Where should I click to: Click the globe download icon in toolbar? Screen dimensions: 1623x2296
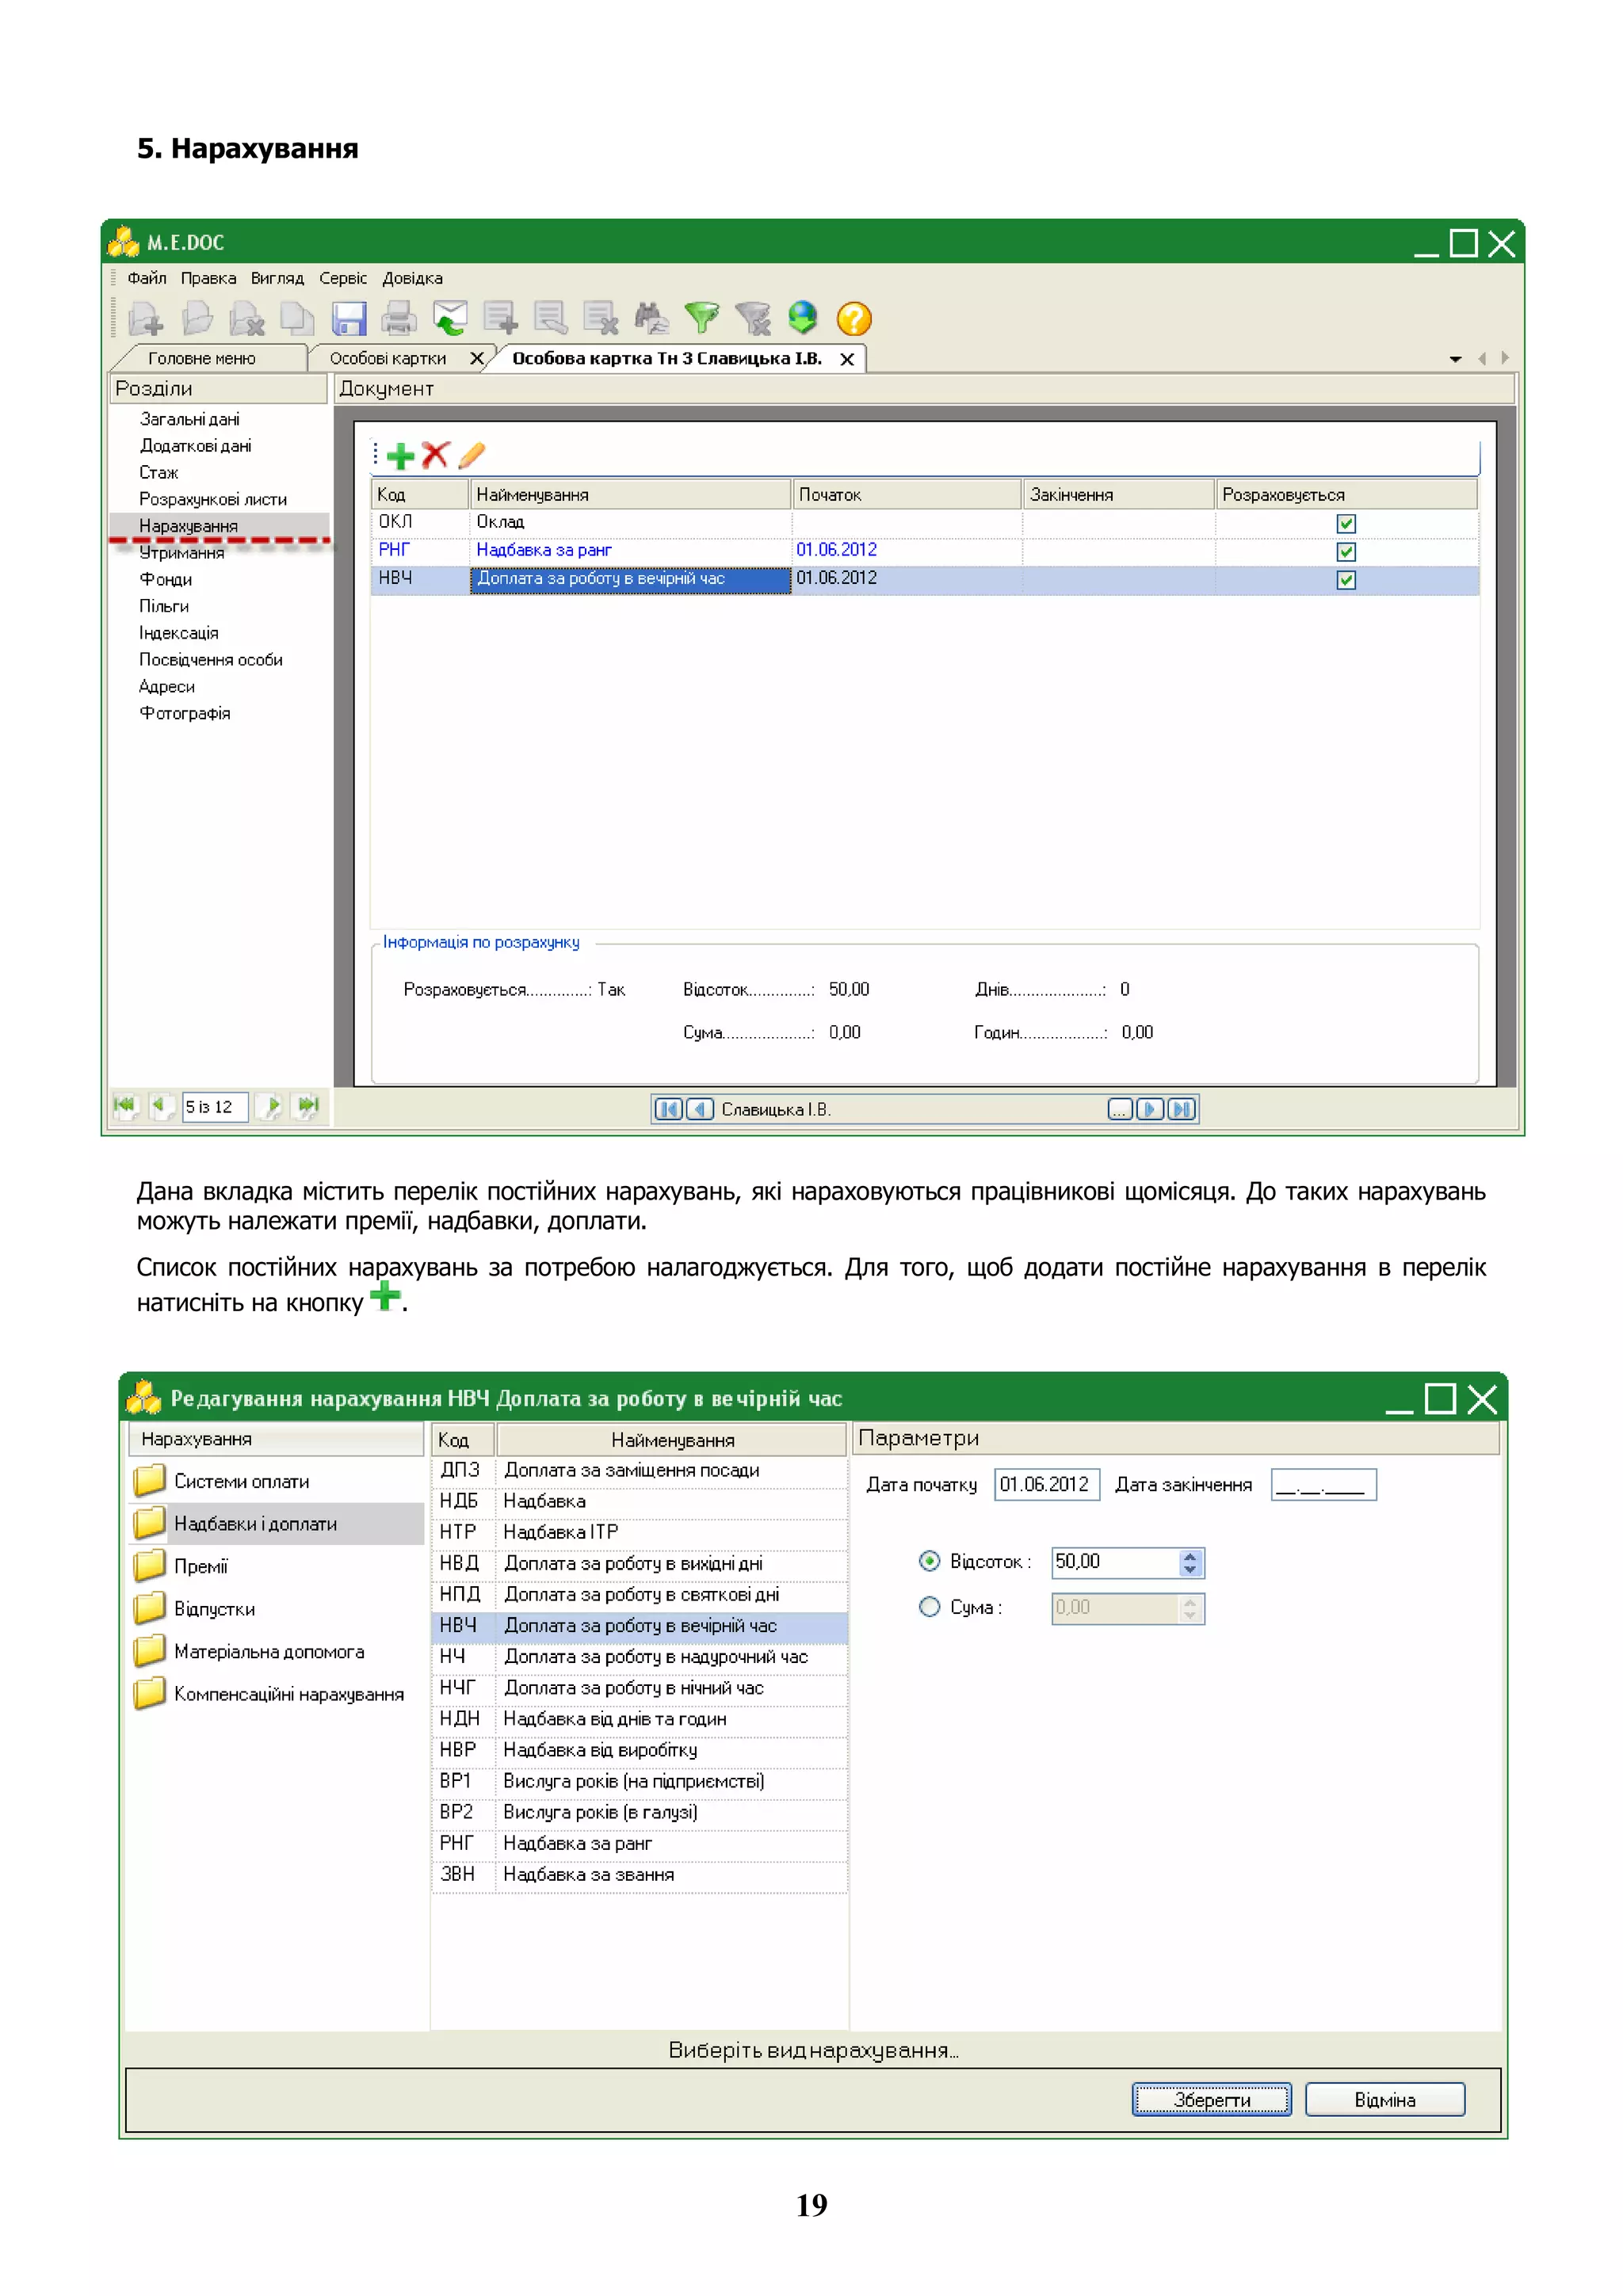pos(802,318)
